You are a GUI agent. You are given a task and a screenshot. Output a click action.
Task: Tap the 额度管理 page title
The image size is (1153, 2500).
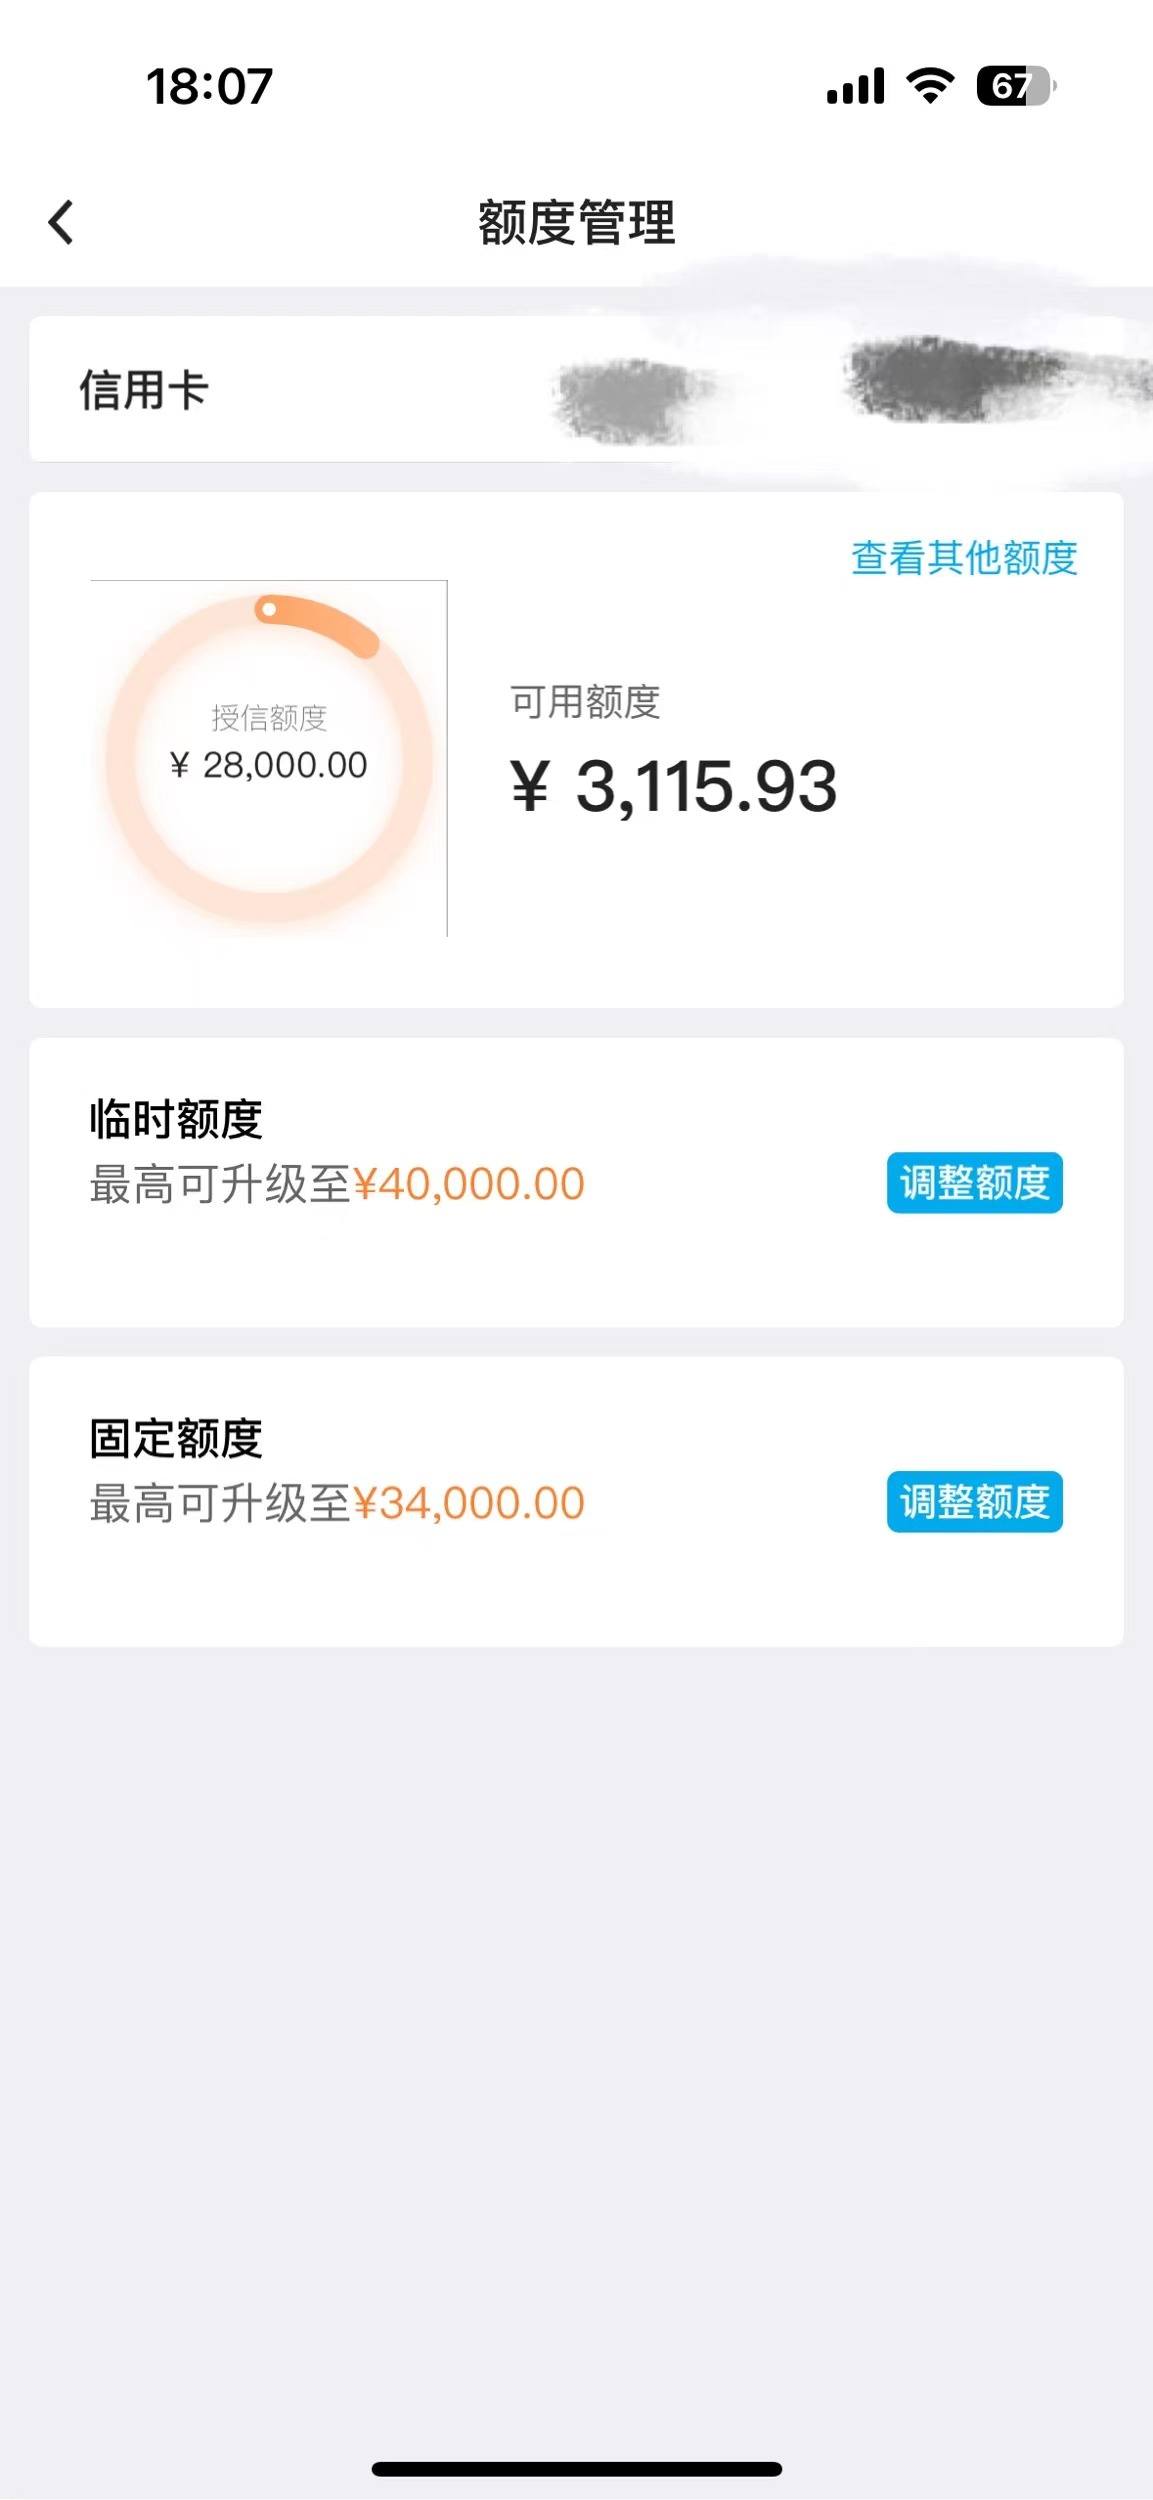[x=577, y=222]
